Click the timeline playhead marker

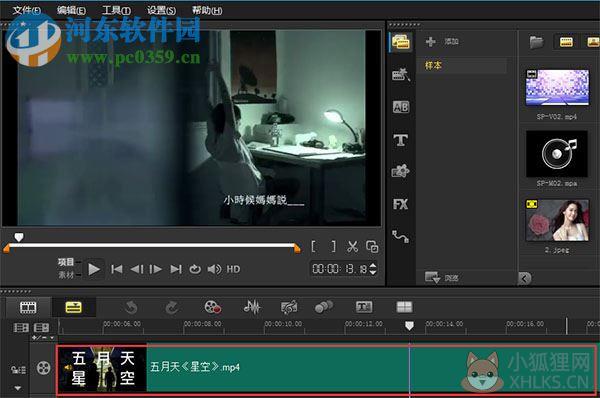pyautogui.click(x=409, y=326)
